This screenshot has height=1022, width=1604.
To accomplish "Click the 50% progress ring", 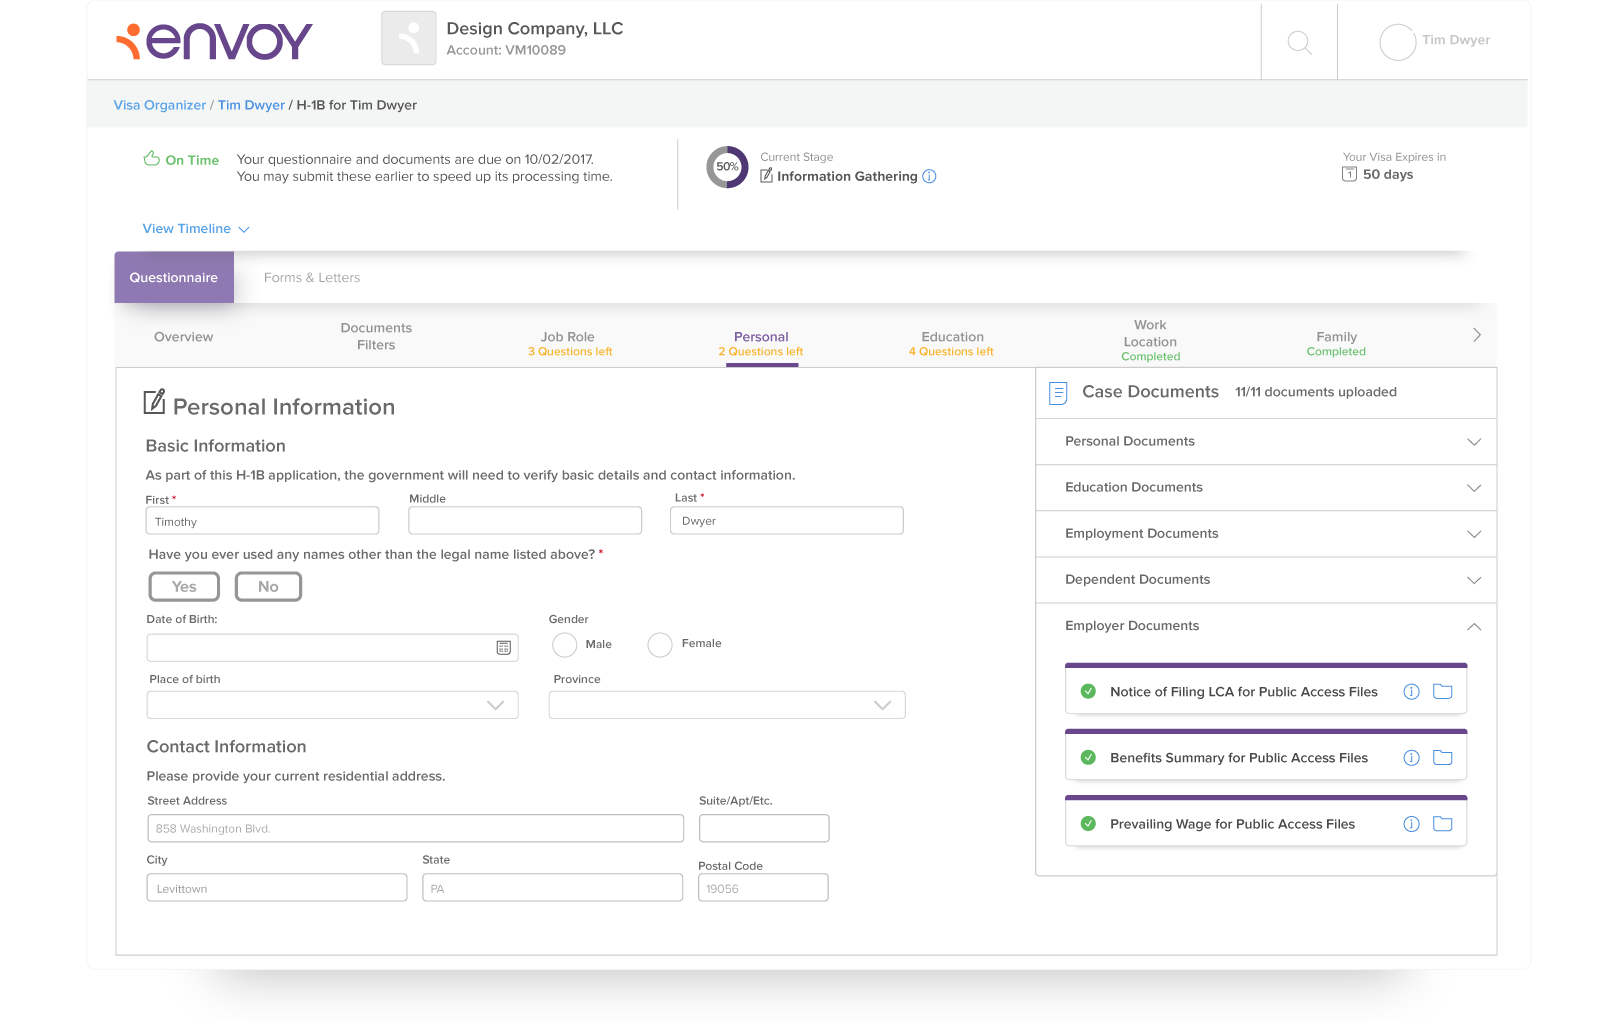I will (x=727, y=167).
